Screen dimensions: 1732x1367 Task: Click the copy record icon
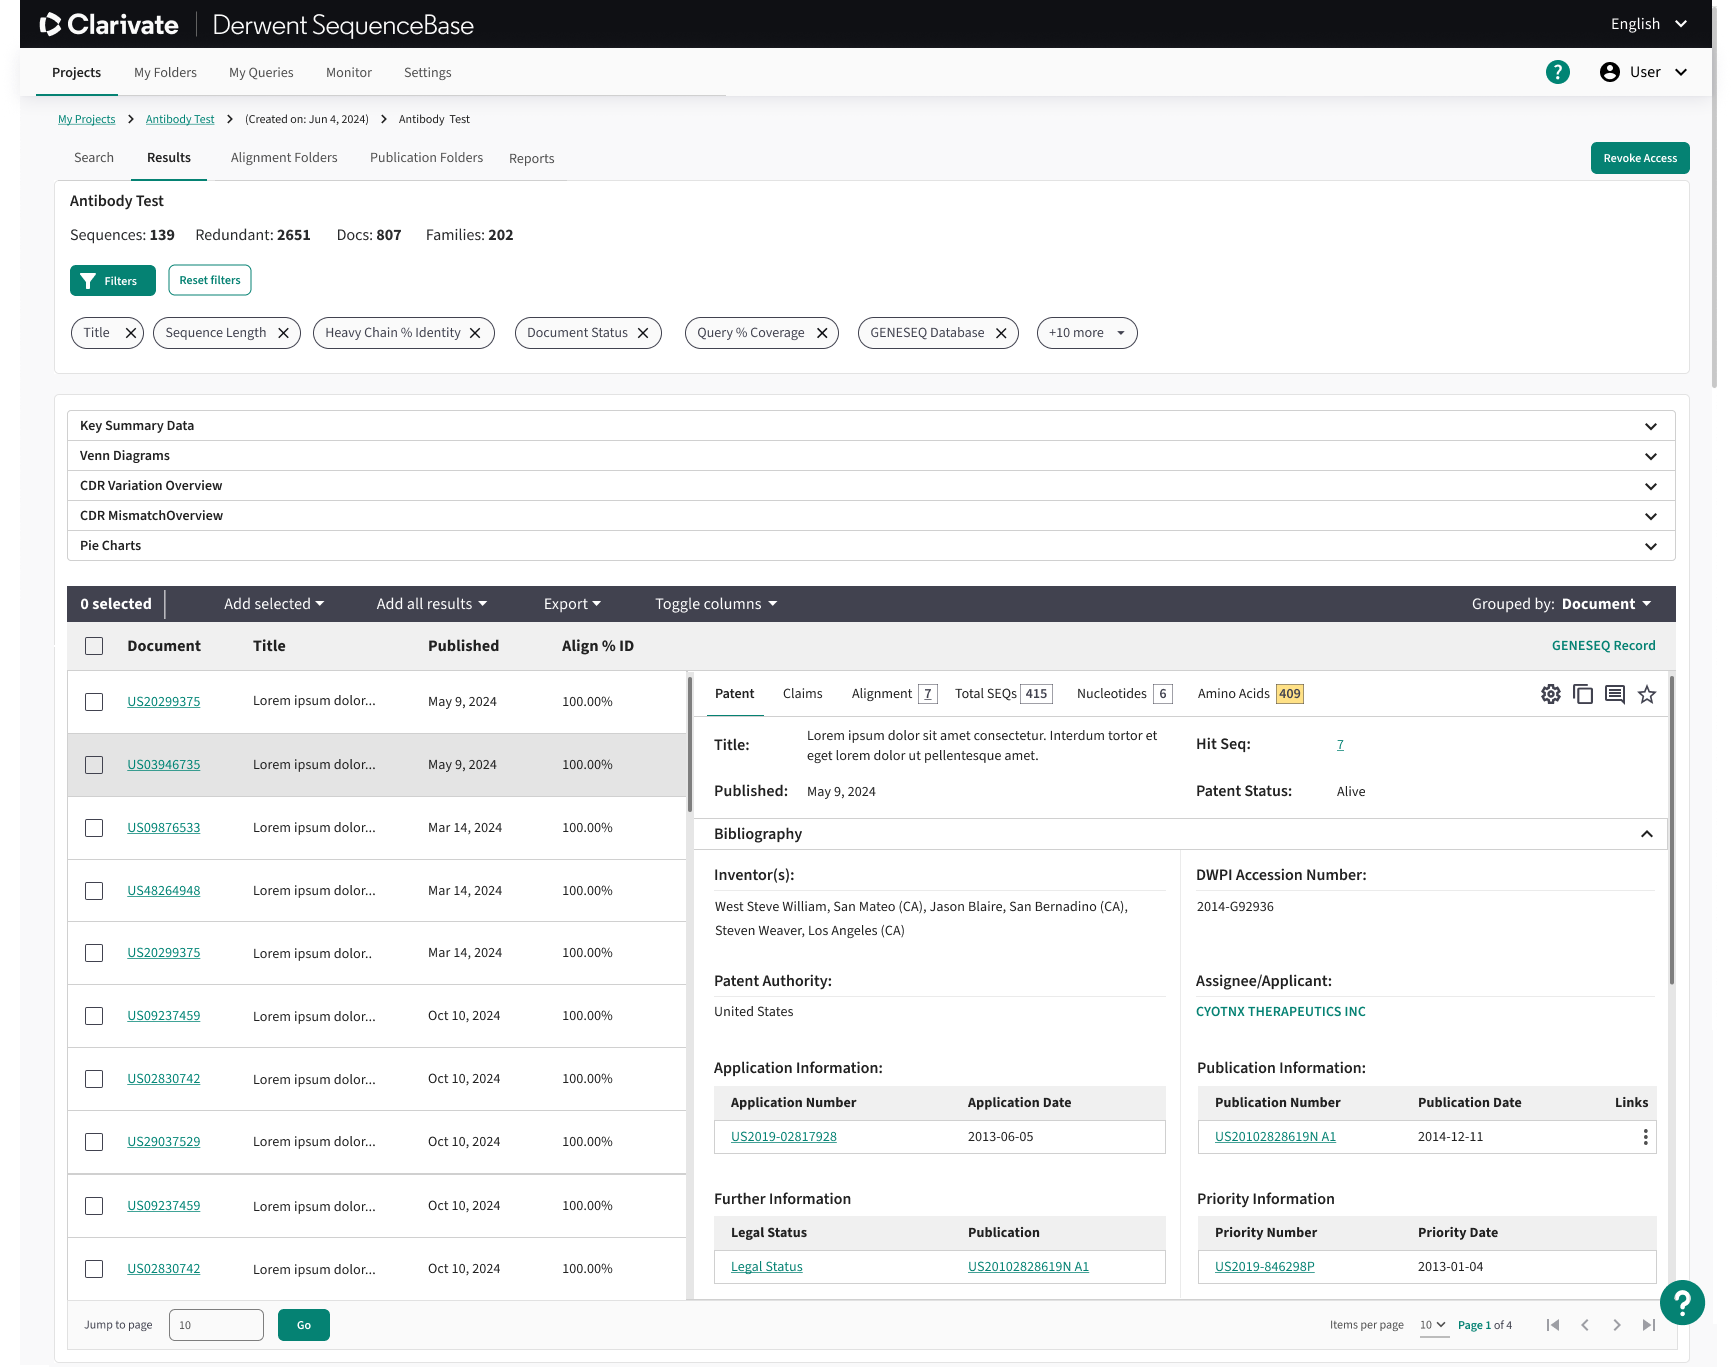(1583, 694)
